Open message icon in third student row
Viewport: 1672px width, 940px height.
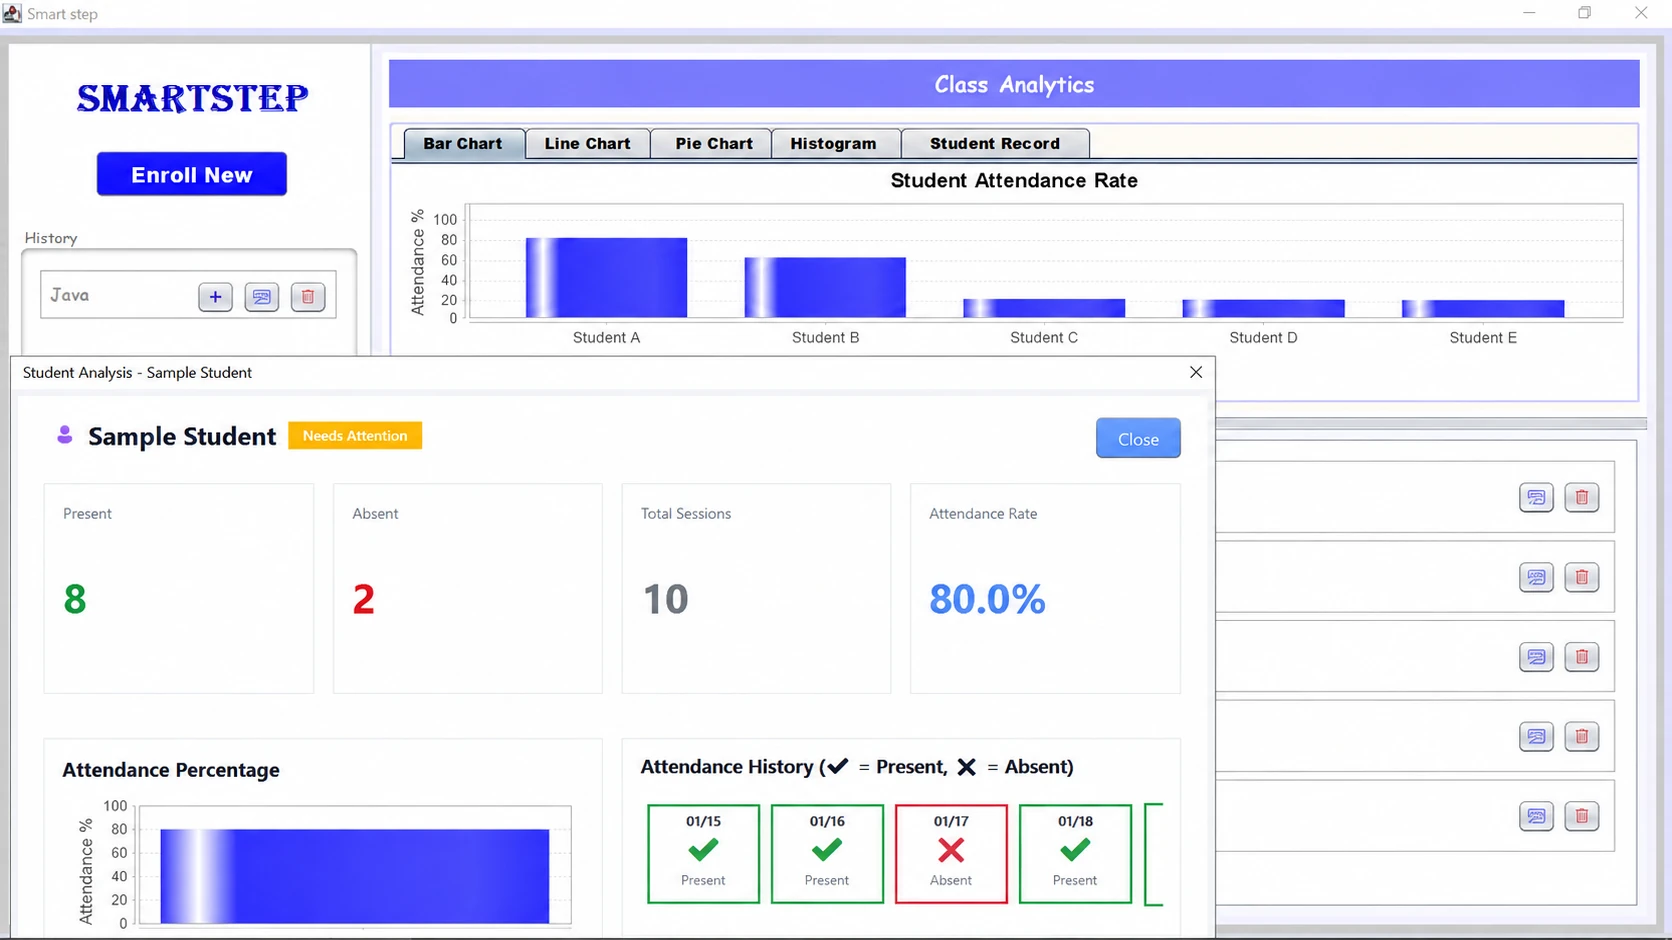tap(1536, 657)
